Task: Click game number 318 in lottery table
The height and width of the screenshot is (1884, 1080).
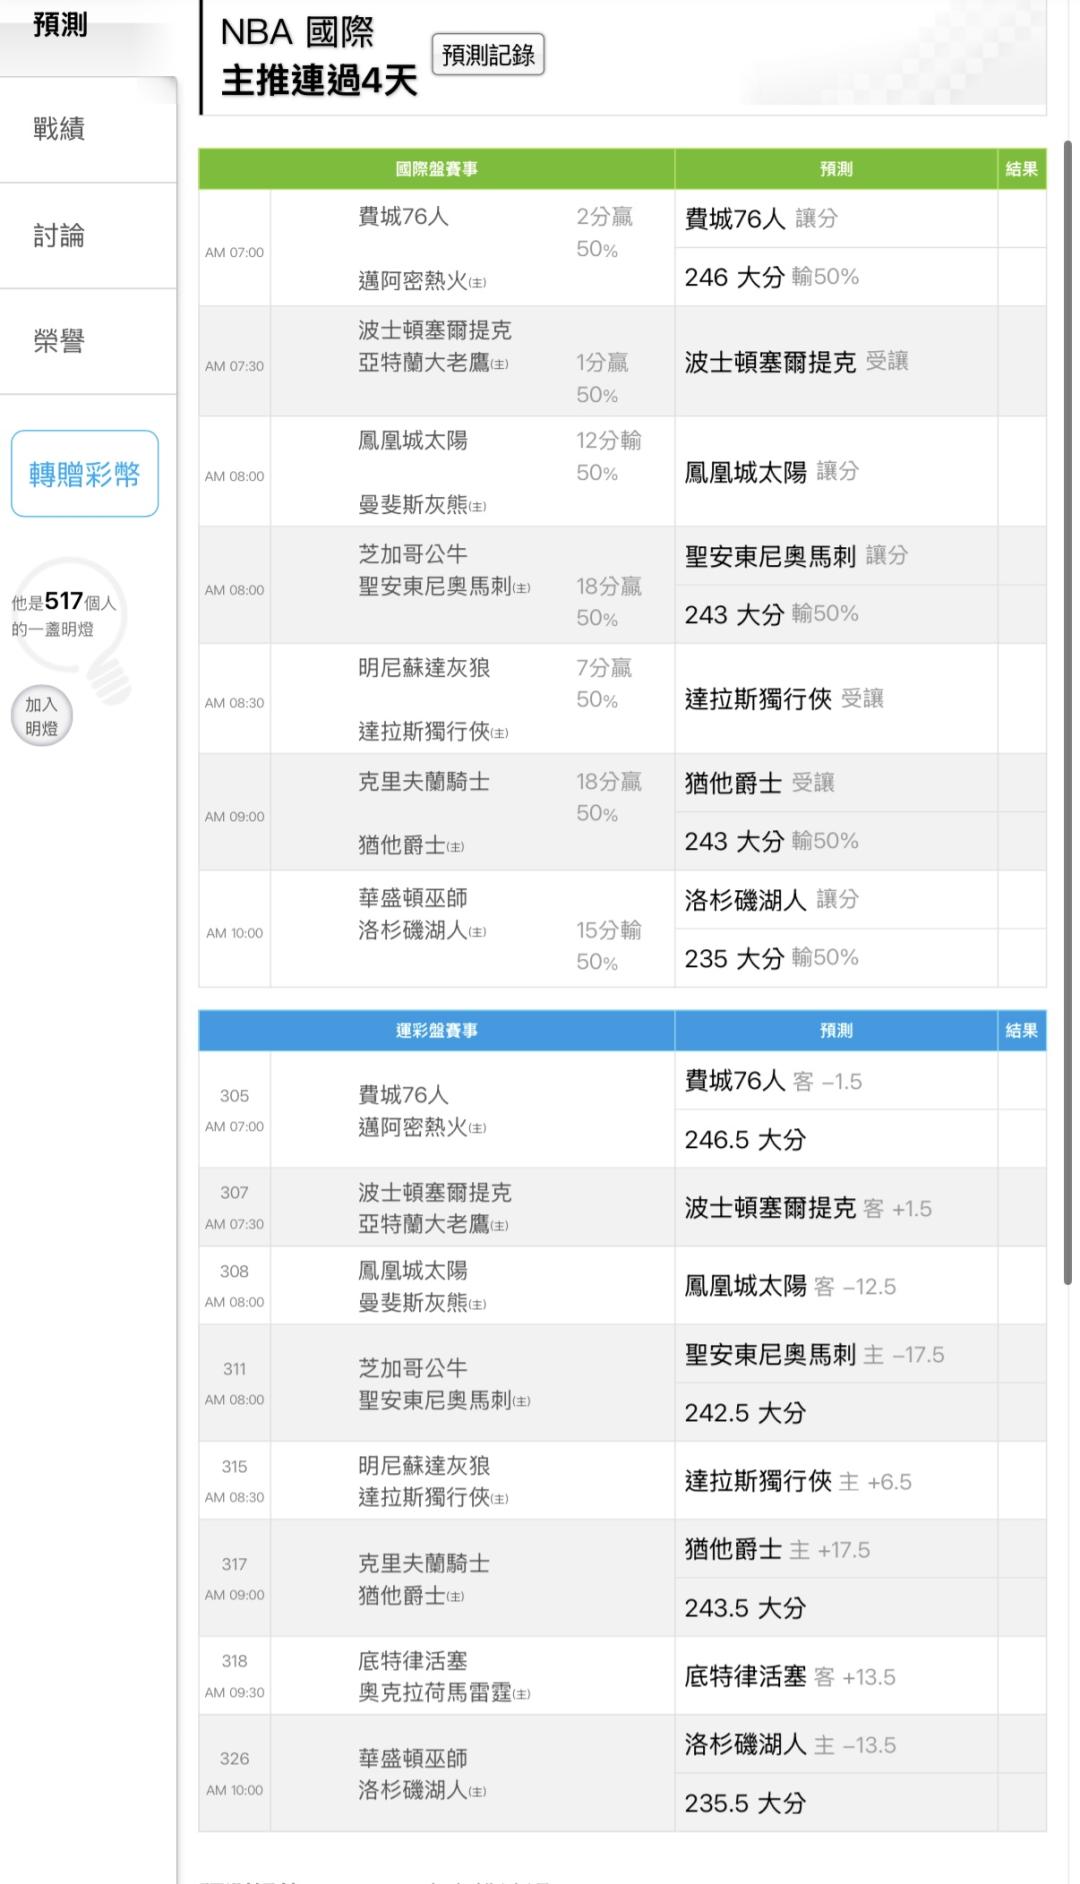Action: pyautogui.click(x=234, y=1661)
